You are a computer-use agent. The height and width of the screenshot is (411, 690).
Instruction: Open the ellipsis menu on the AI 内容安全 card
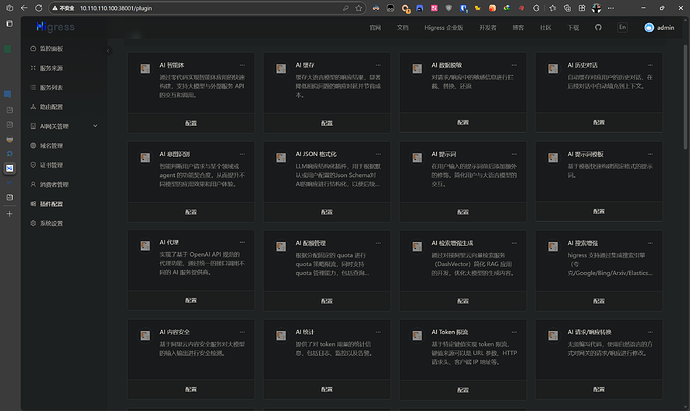(x=242, y=332)
